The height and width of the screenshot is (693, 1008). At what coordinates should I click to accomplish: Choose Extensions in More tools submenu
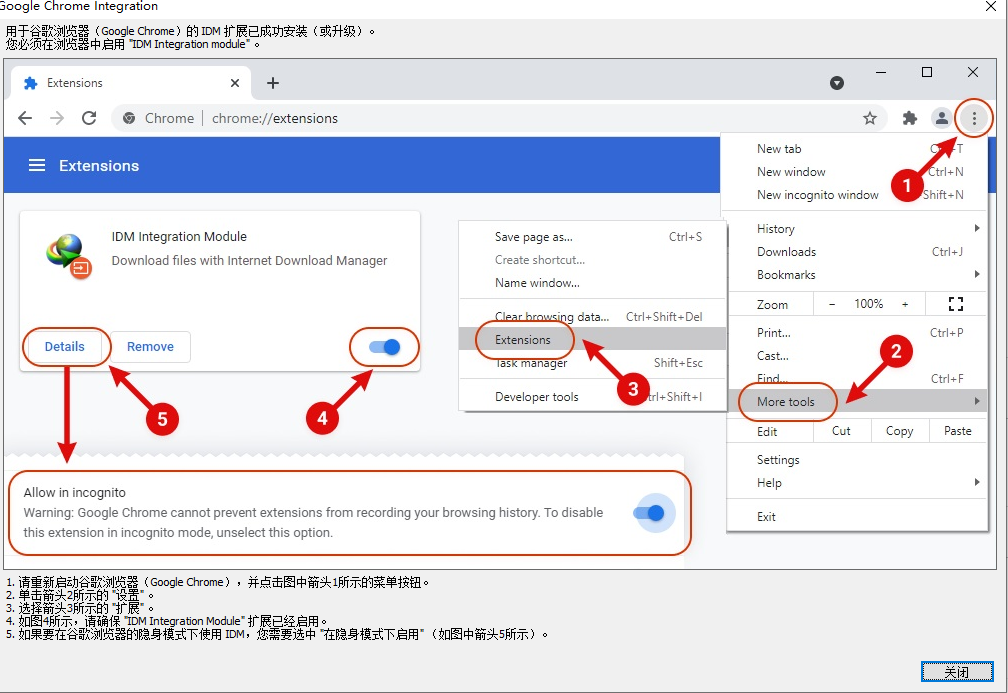point(592,339)
